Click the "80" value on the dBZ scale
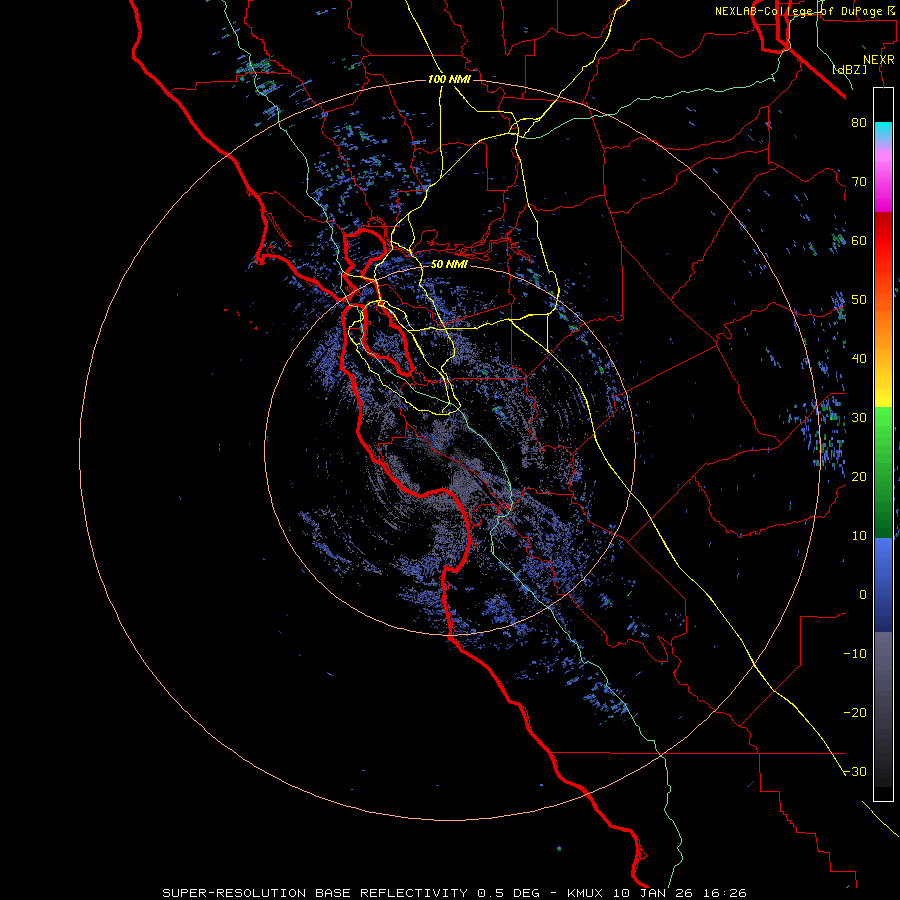The height and width of the screenshot is (900, 900). [859, 122]
